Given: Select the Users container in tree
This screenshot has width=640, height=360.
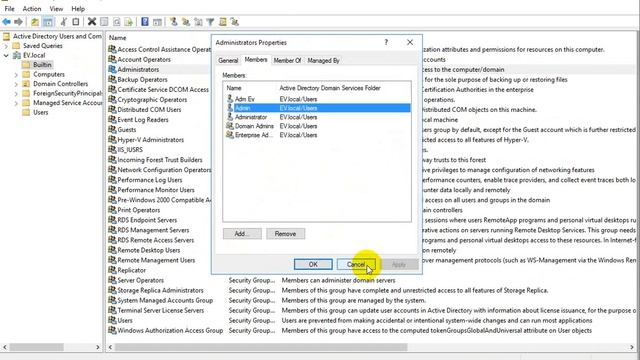Looking at the screenshot, I should point(40,112).
